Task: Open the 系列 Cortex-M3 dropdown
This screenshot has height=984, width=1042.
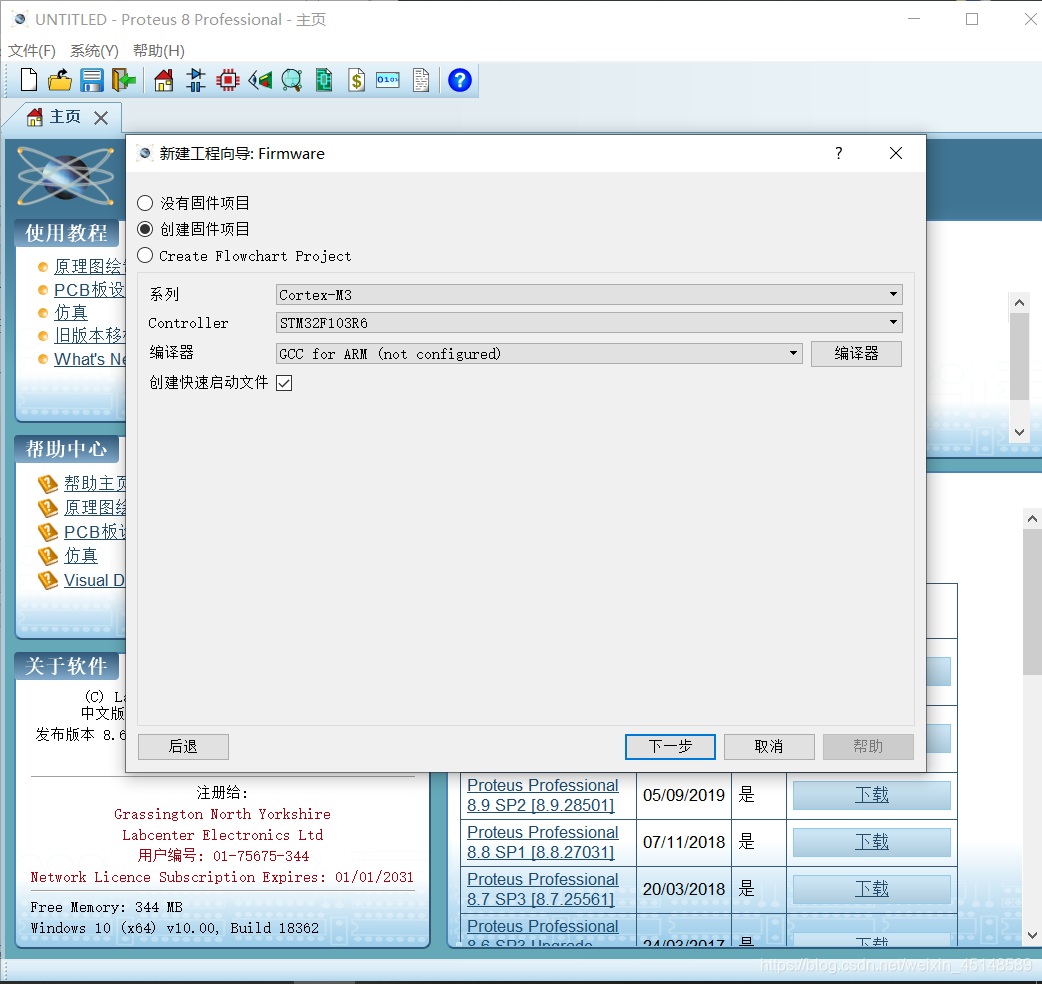Action: [589, 294]
